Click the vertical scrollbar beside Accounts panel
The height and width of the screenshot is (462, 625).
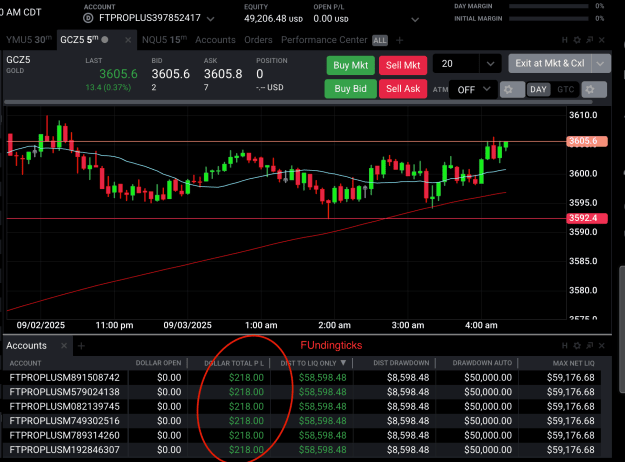[621, 329]
